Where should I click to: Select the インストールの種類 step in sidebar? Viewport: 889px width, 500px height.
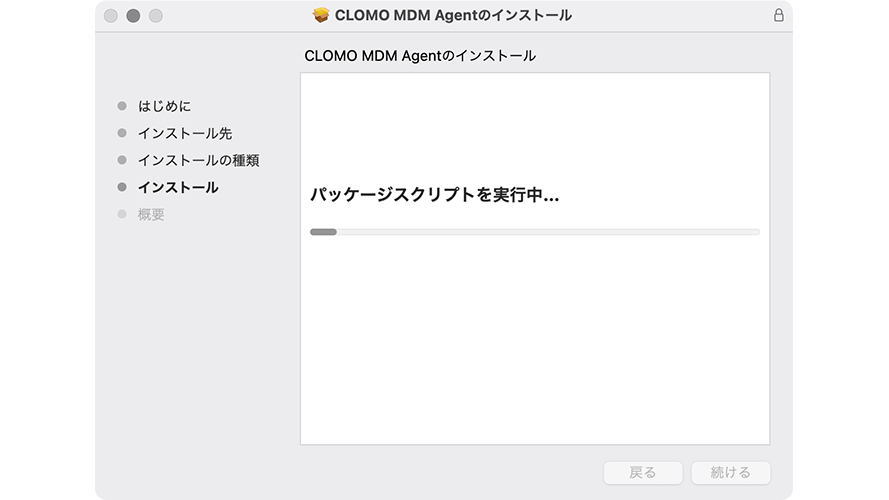coord(198,160)
